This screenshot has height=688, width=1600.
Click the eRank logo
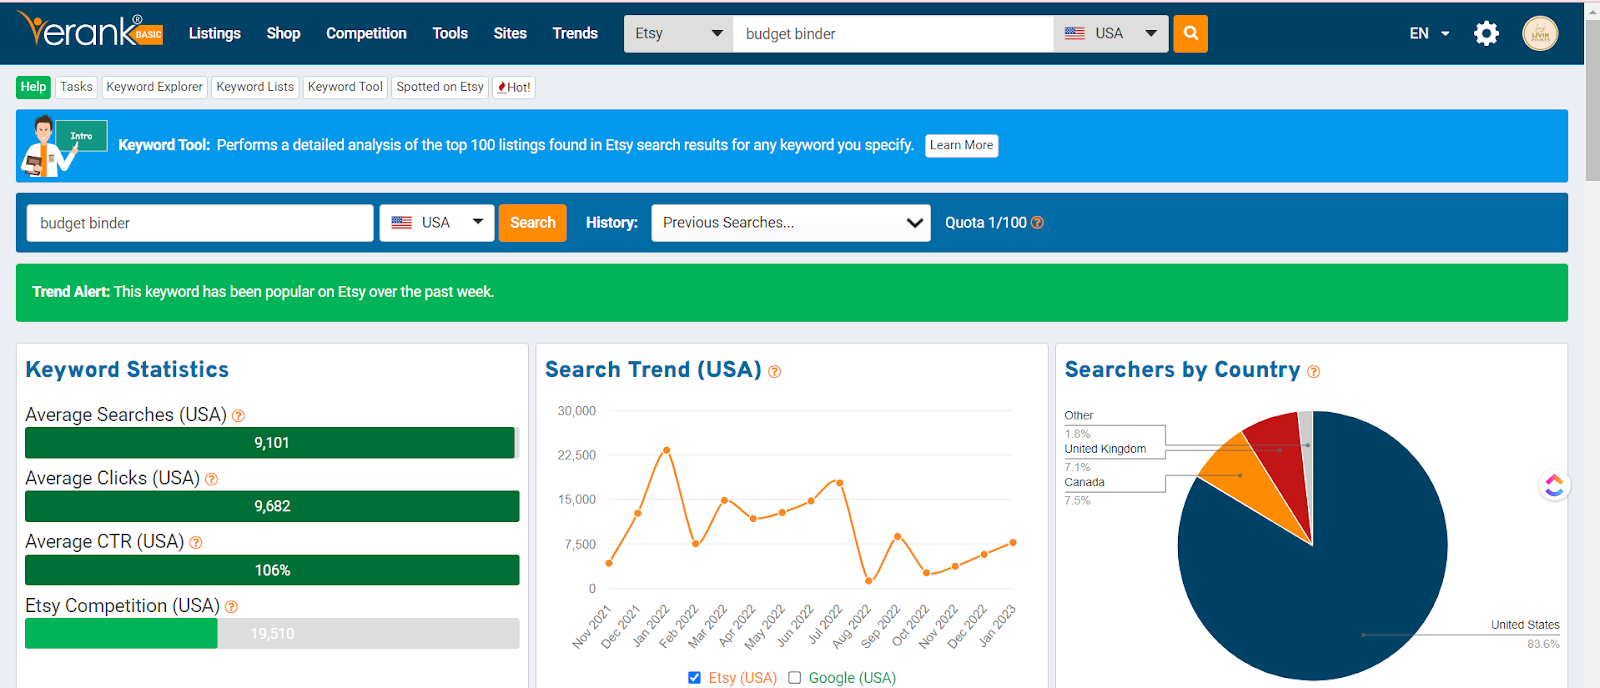(x=90, y=32)
